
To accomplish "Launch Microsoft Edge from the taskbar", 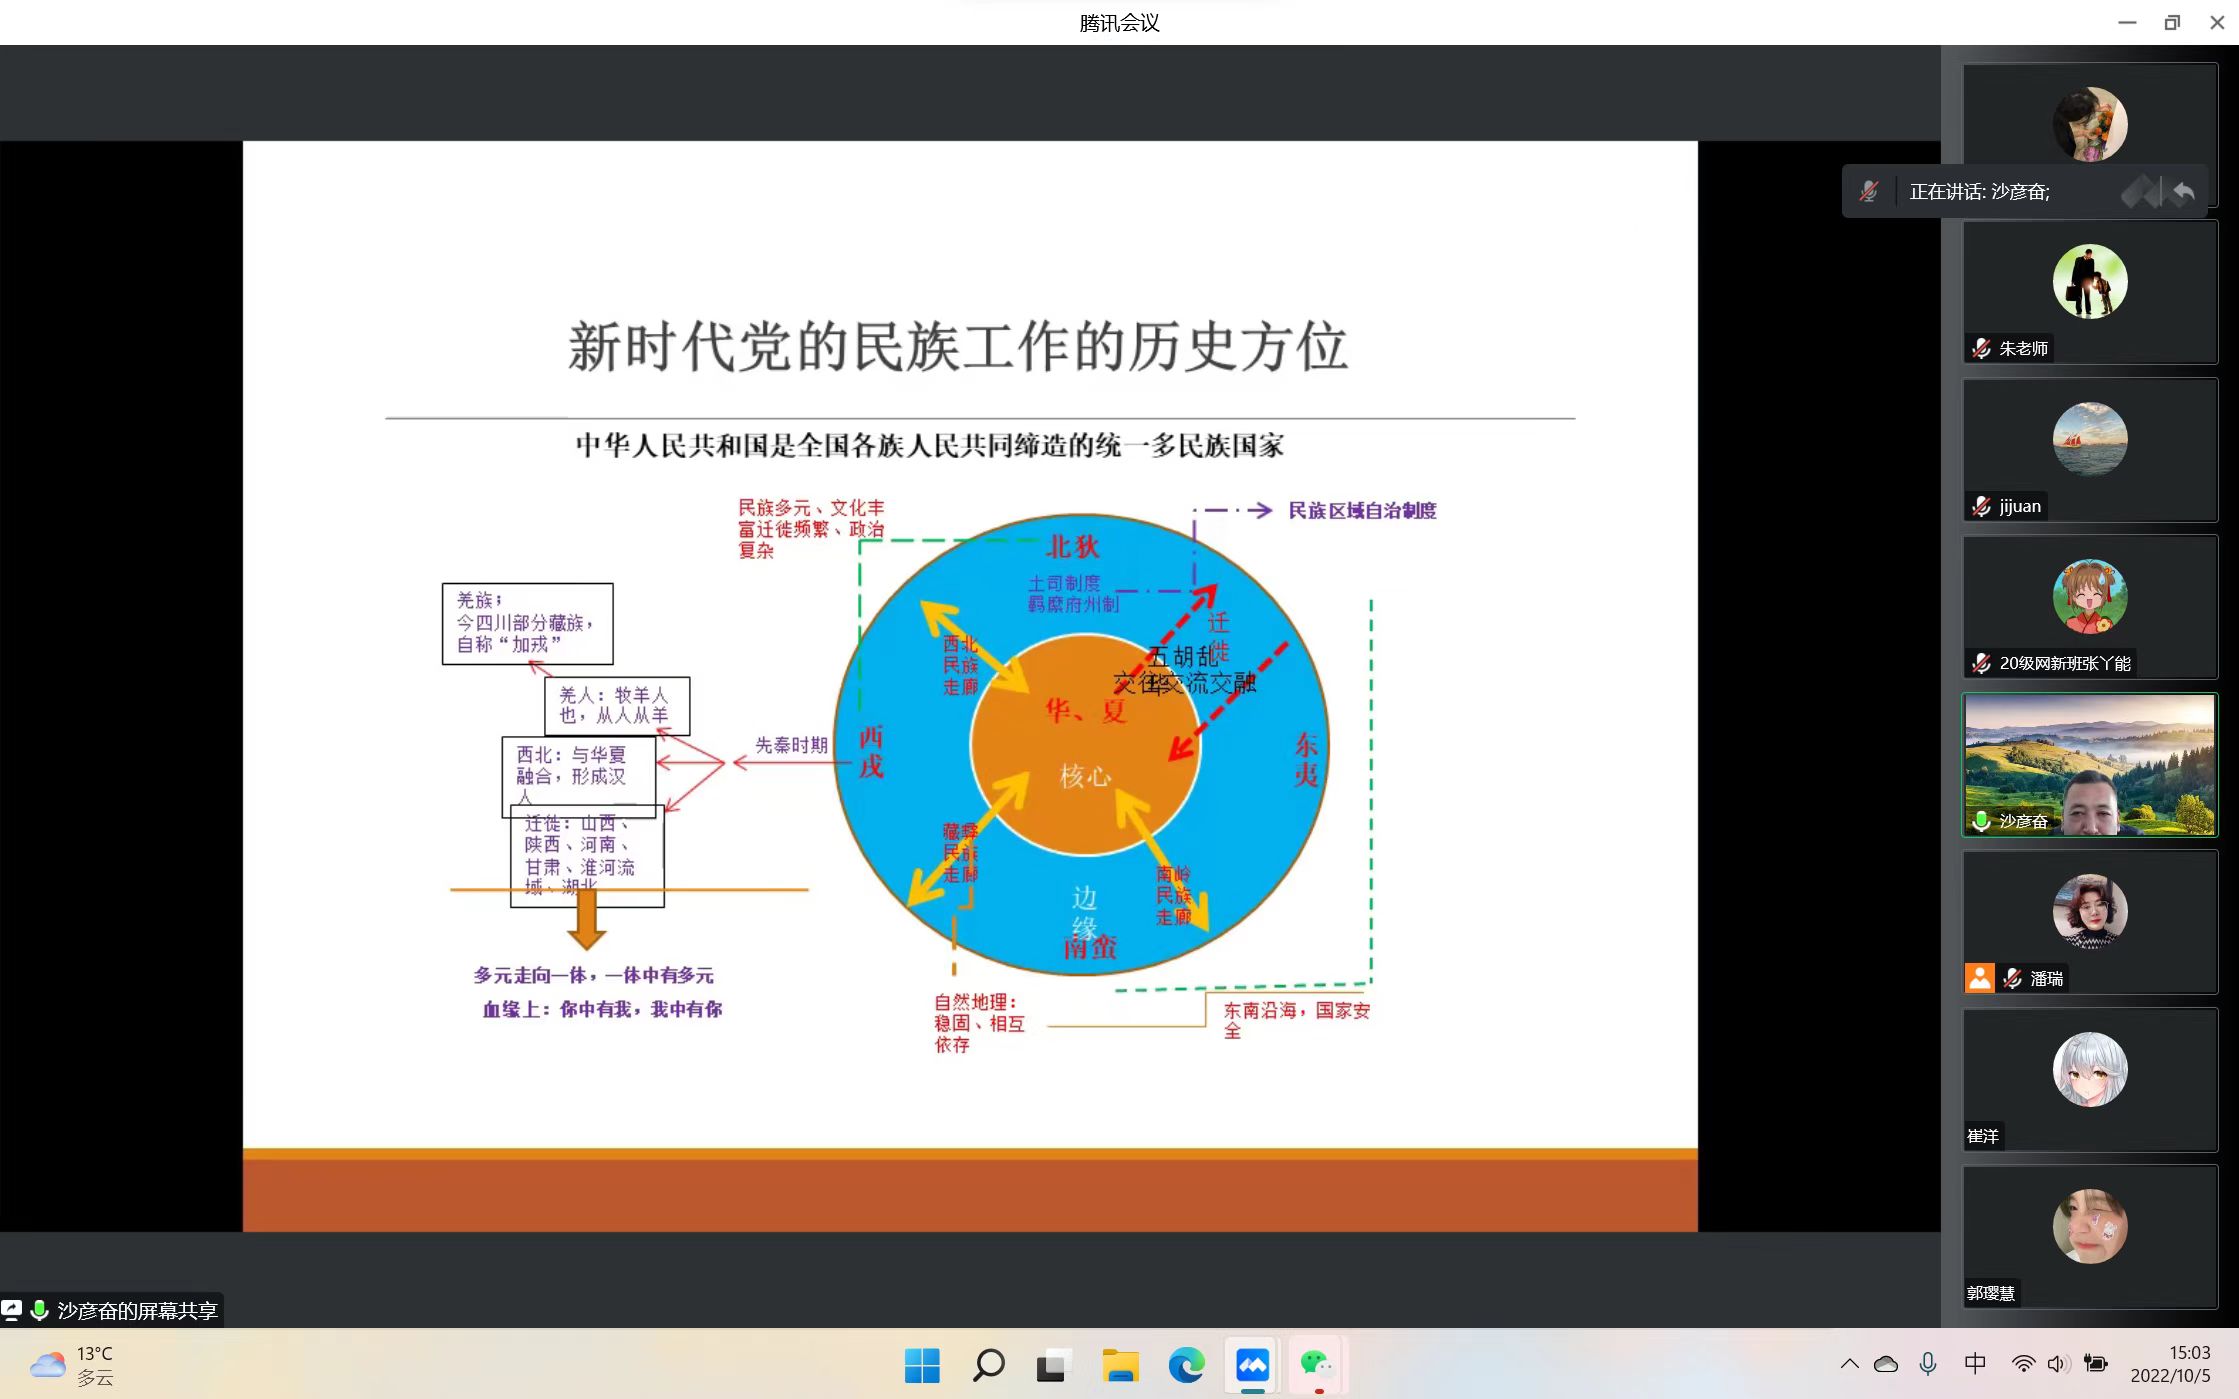I will click(1186, 1365).
